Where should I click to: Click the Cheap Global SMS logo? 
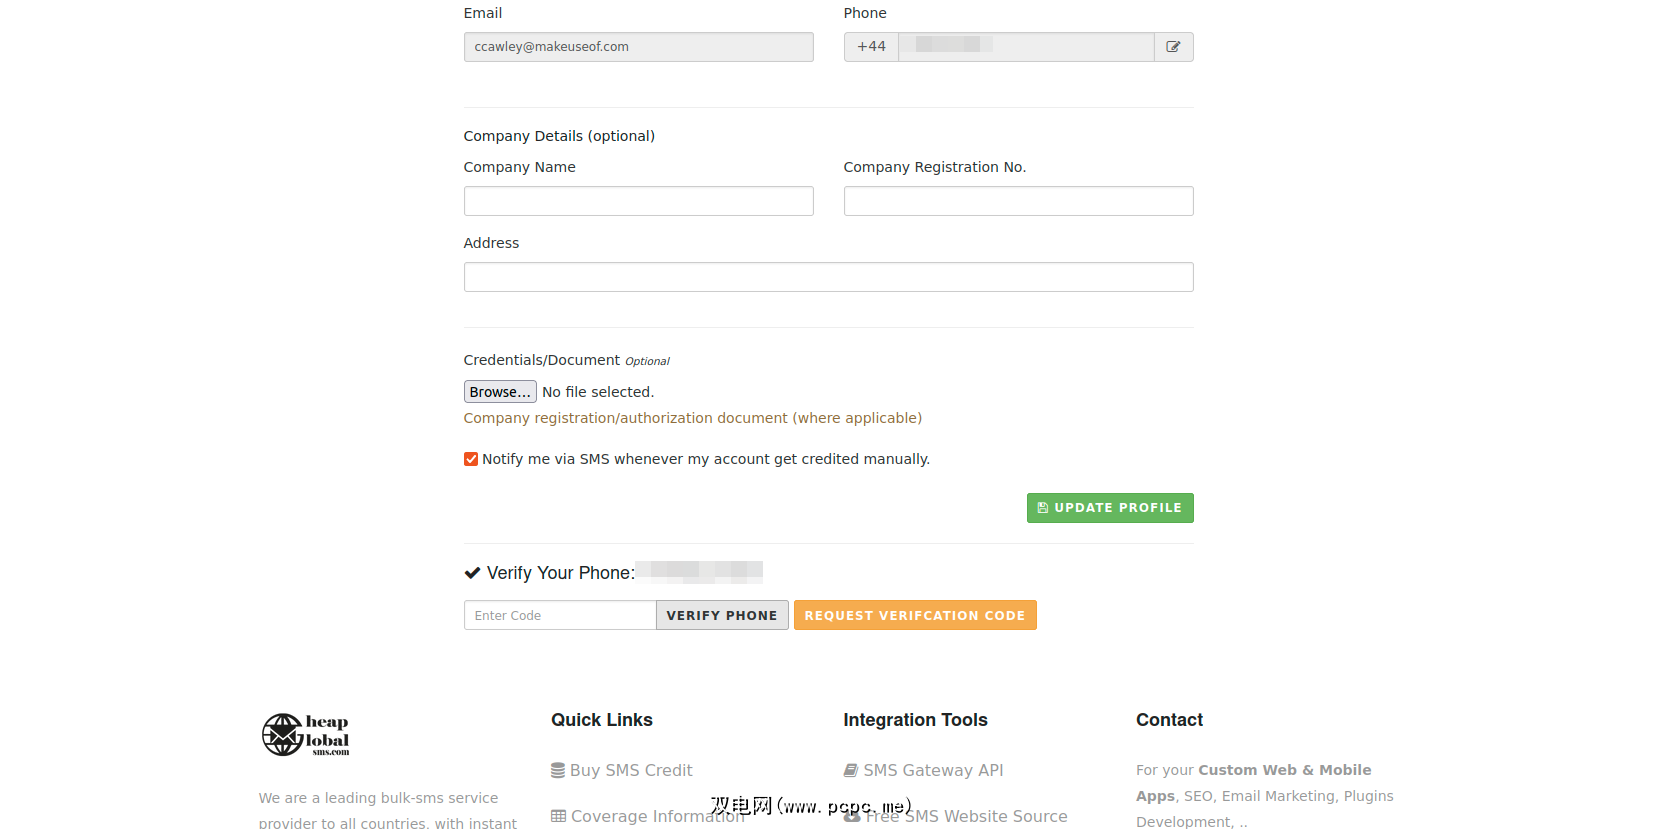305,735
